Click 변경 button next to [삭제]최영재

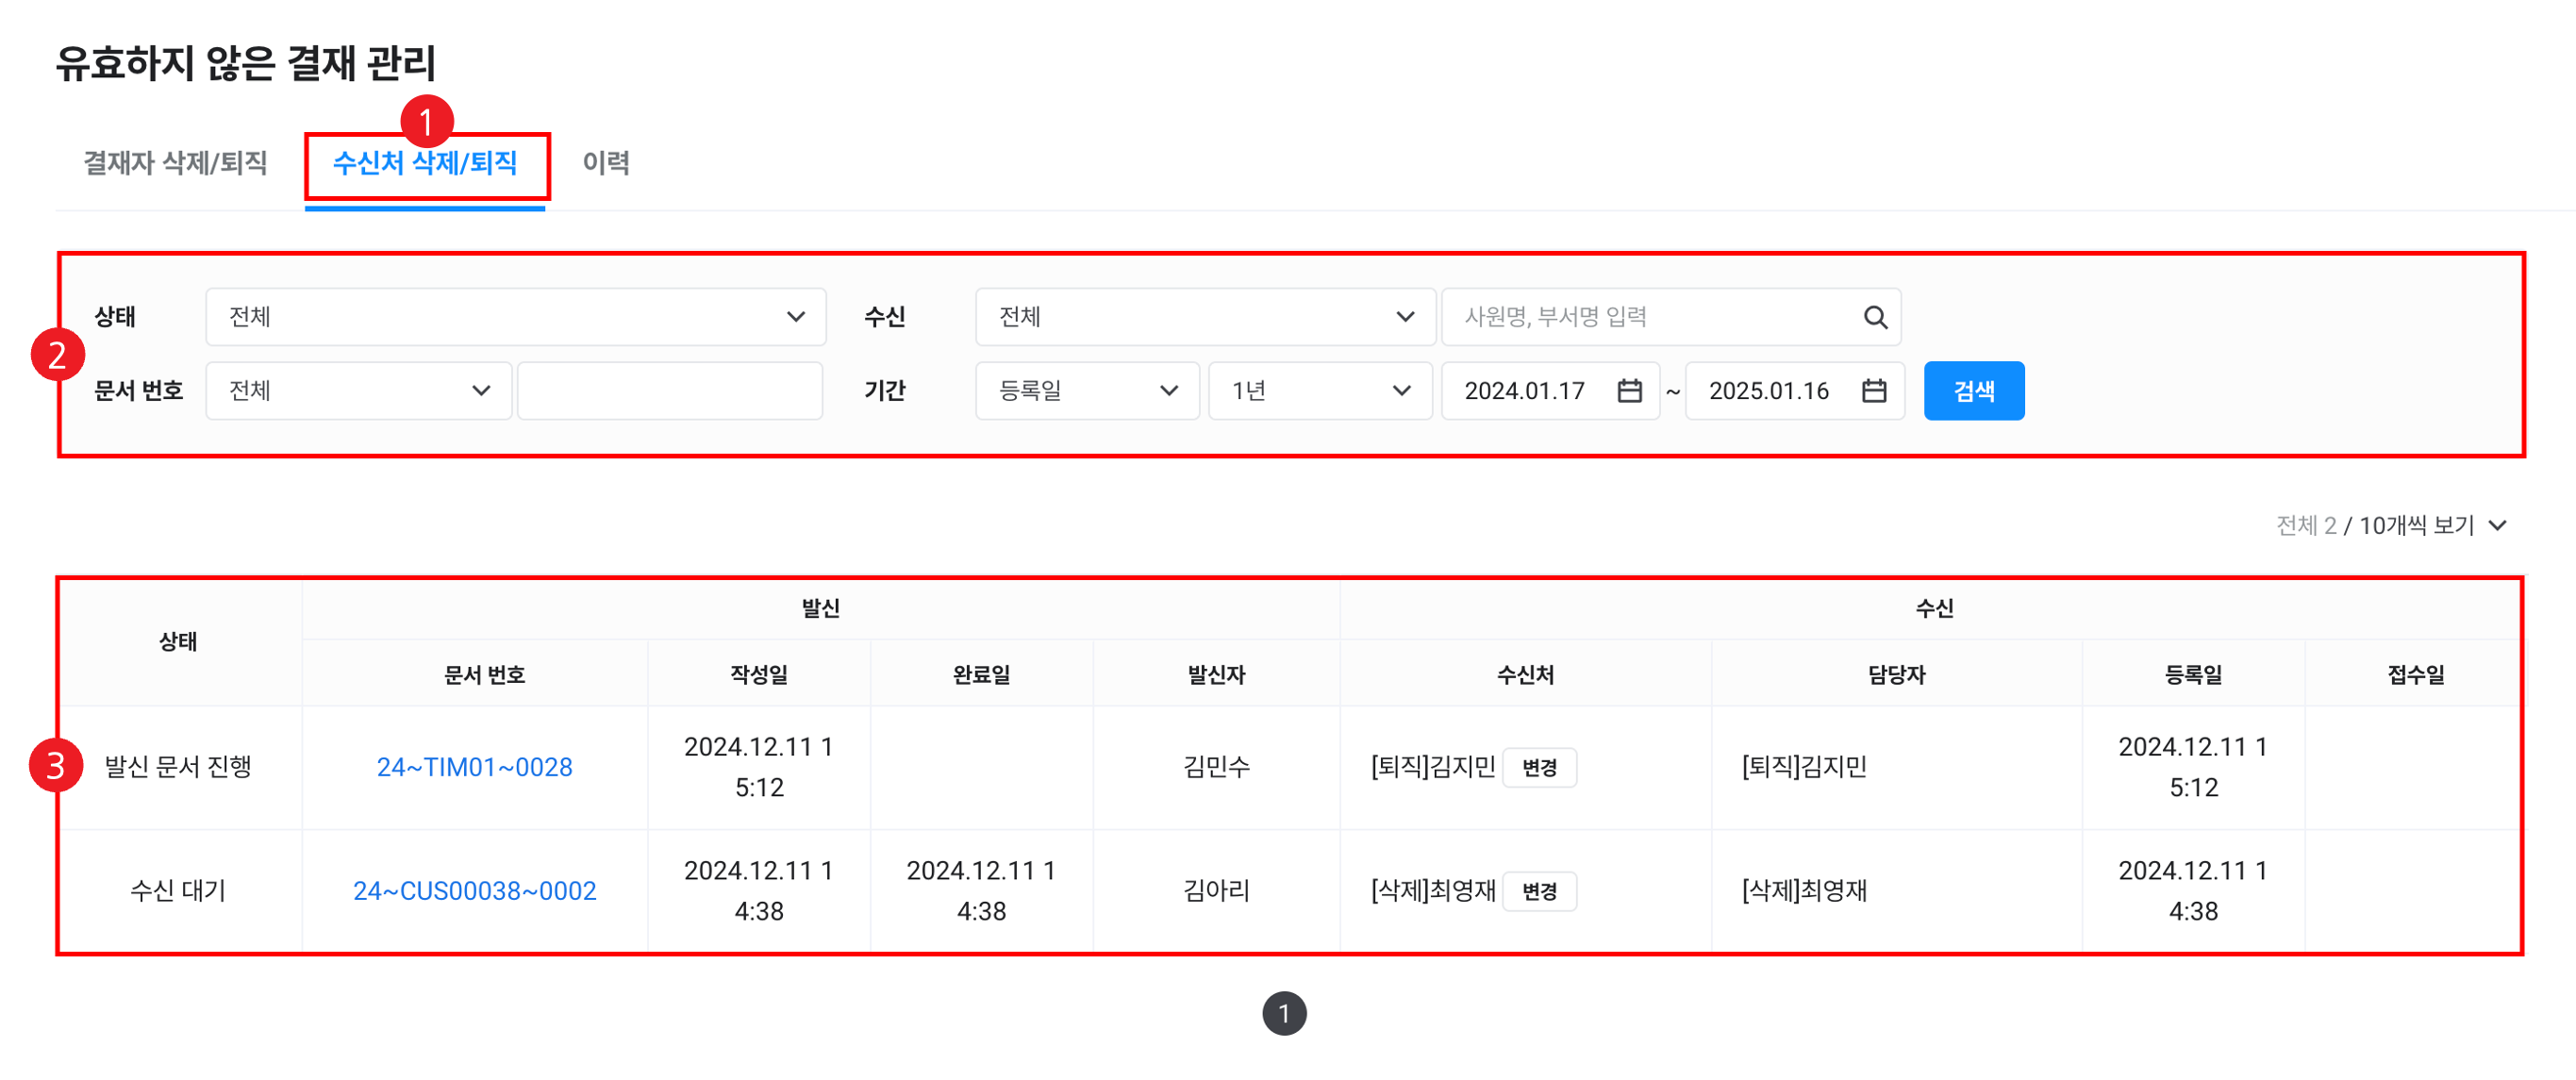[x=1539, y=892]
